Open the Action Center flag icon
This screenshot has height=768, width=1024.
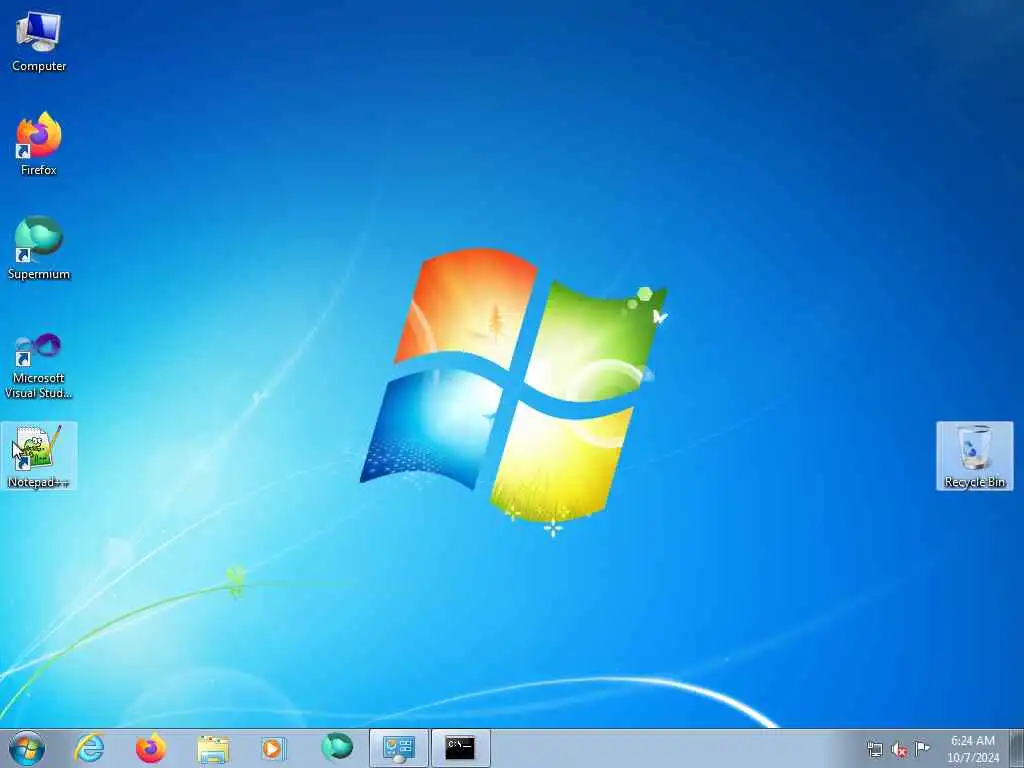point(922,748)
